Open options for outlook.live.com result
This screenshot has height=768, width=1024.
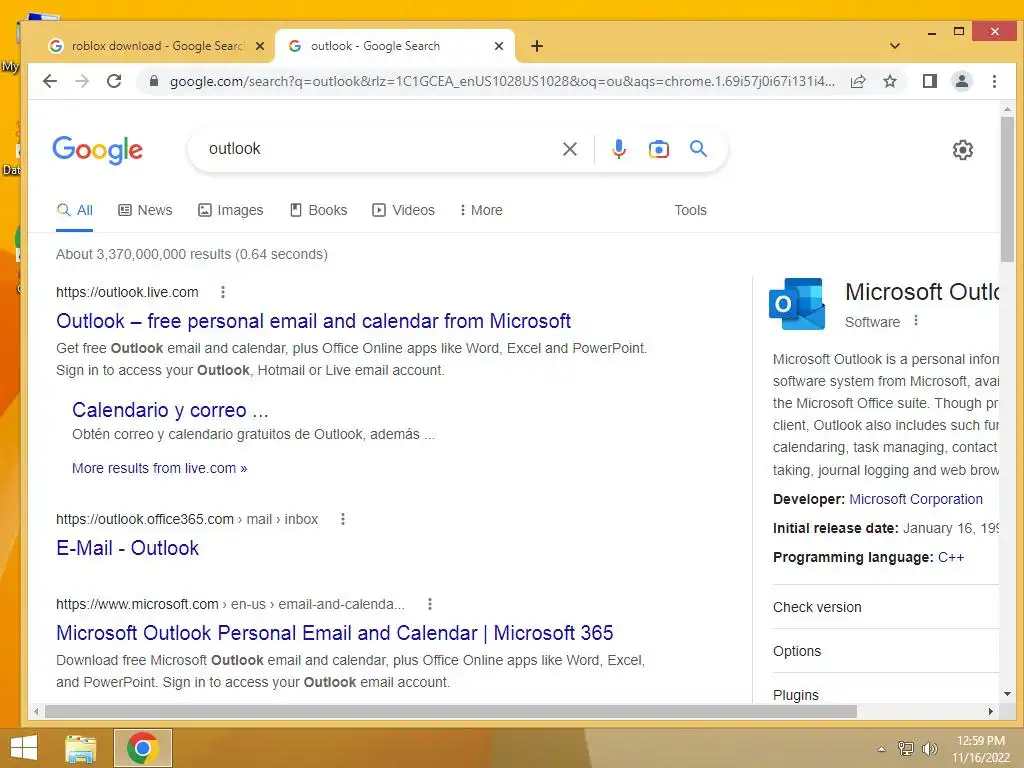point(223,292)
